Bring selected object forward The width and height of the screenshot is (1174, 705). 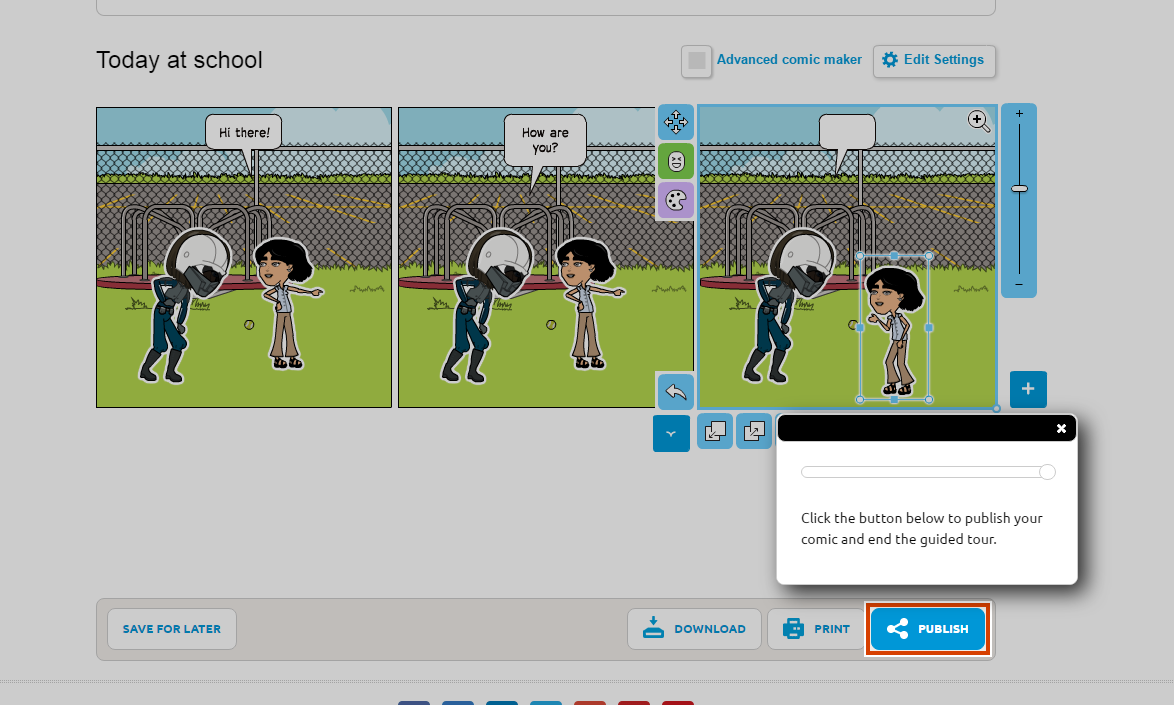[755, 431]
